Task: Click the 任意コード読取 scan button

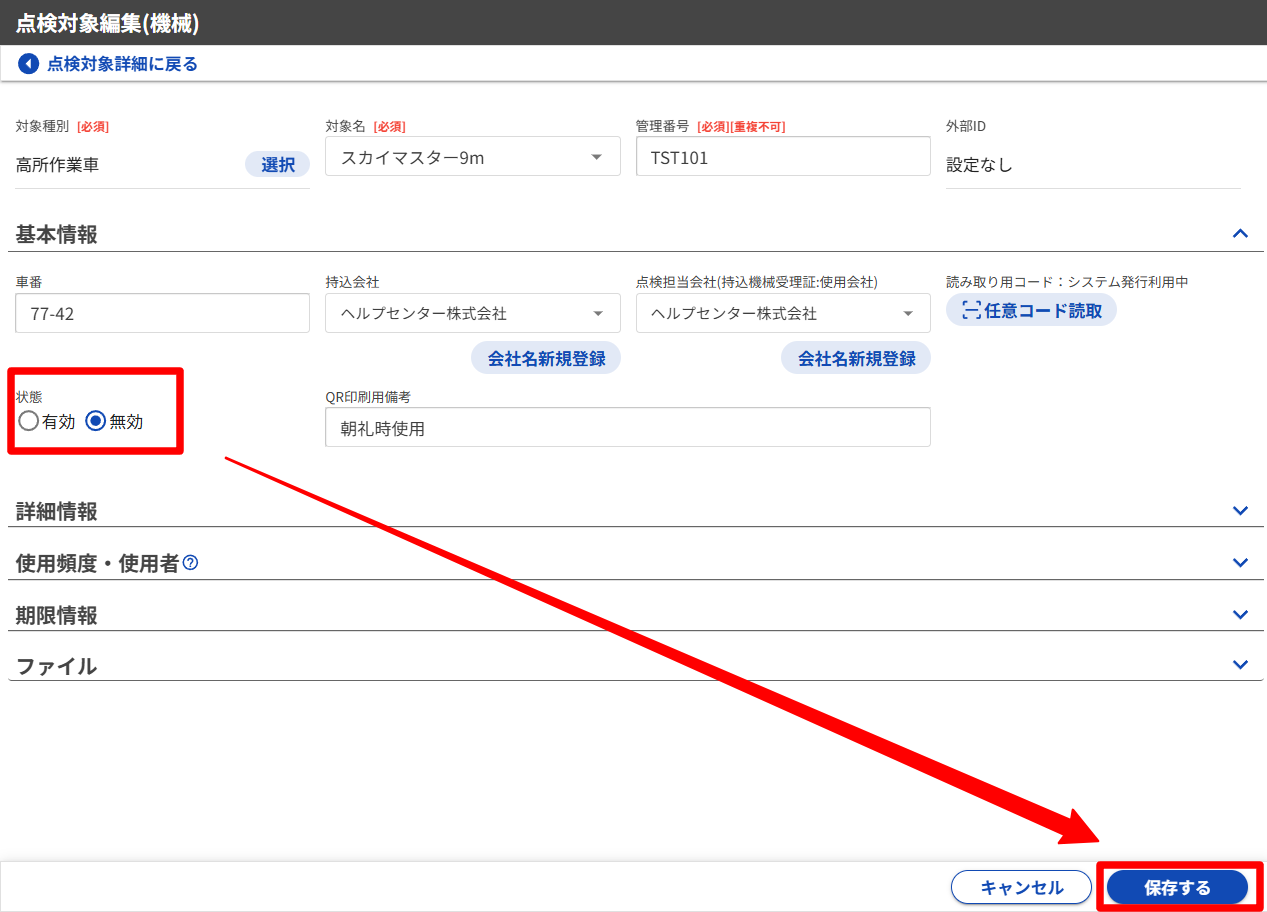Action: click(1031, 311)
